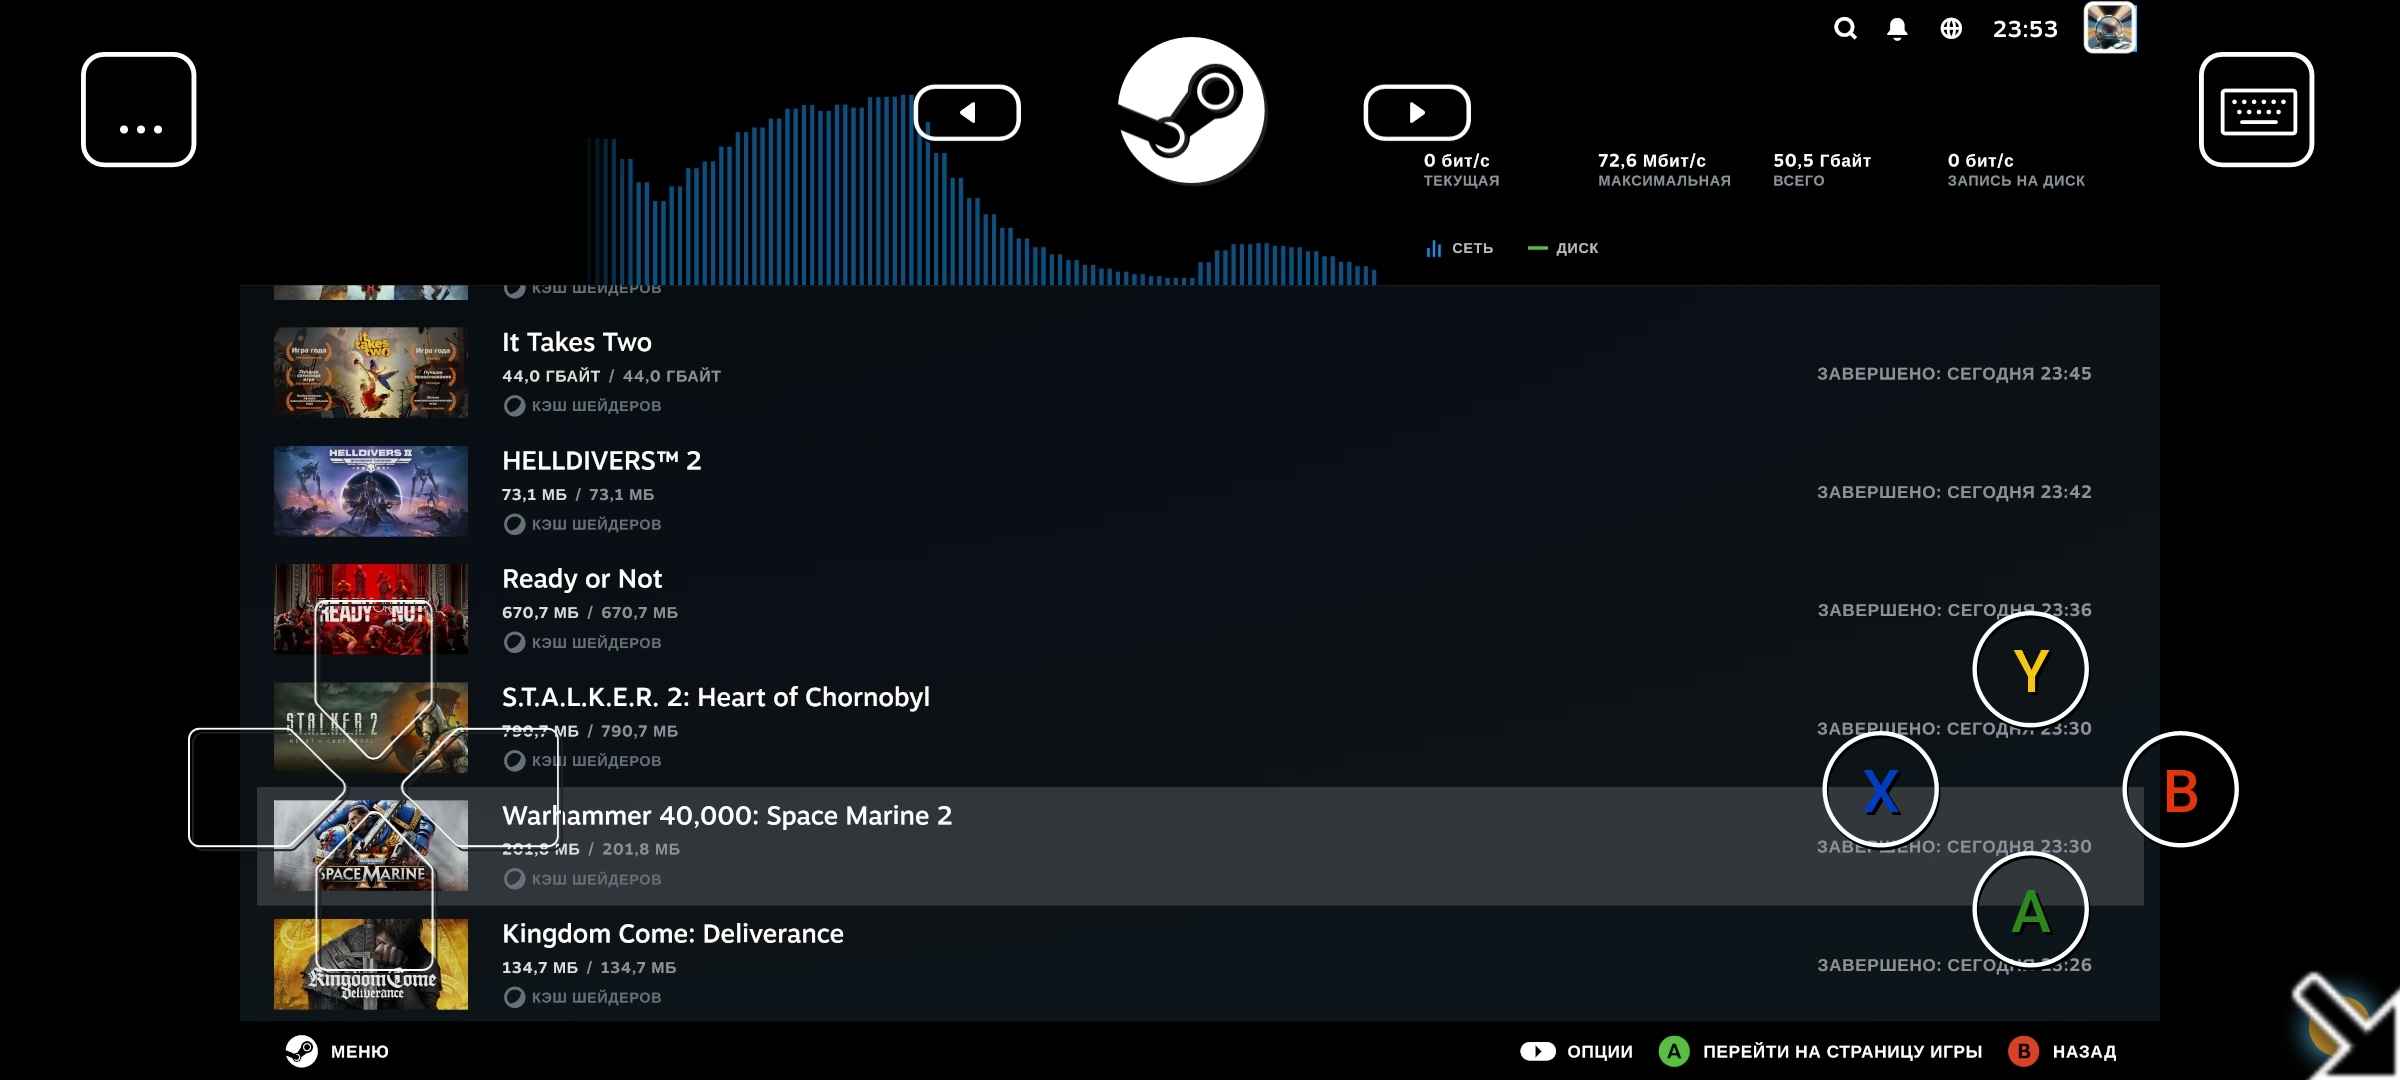Open the three-dots overlay menu
2400x1080 pixels.
(139, 110)
